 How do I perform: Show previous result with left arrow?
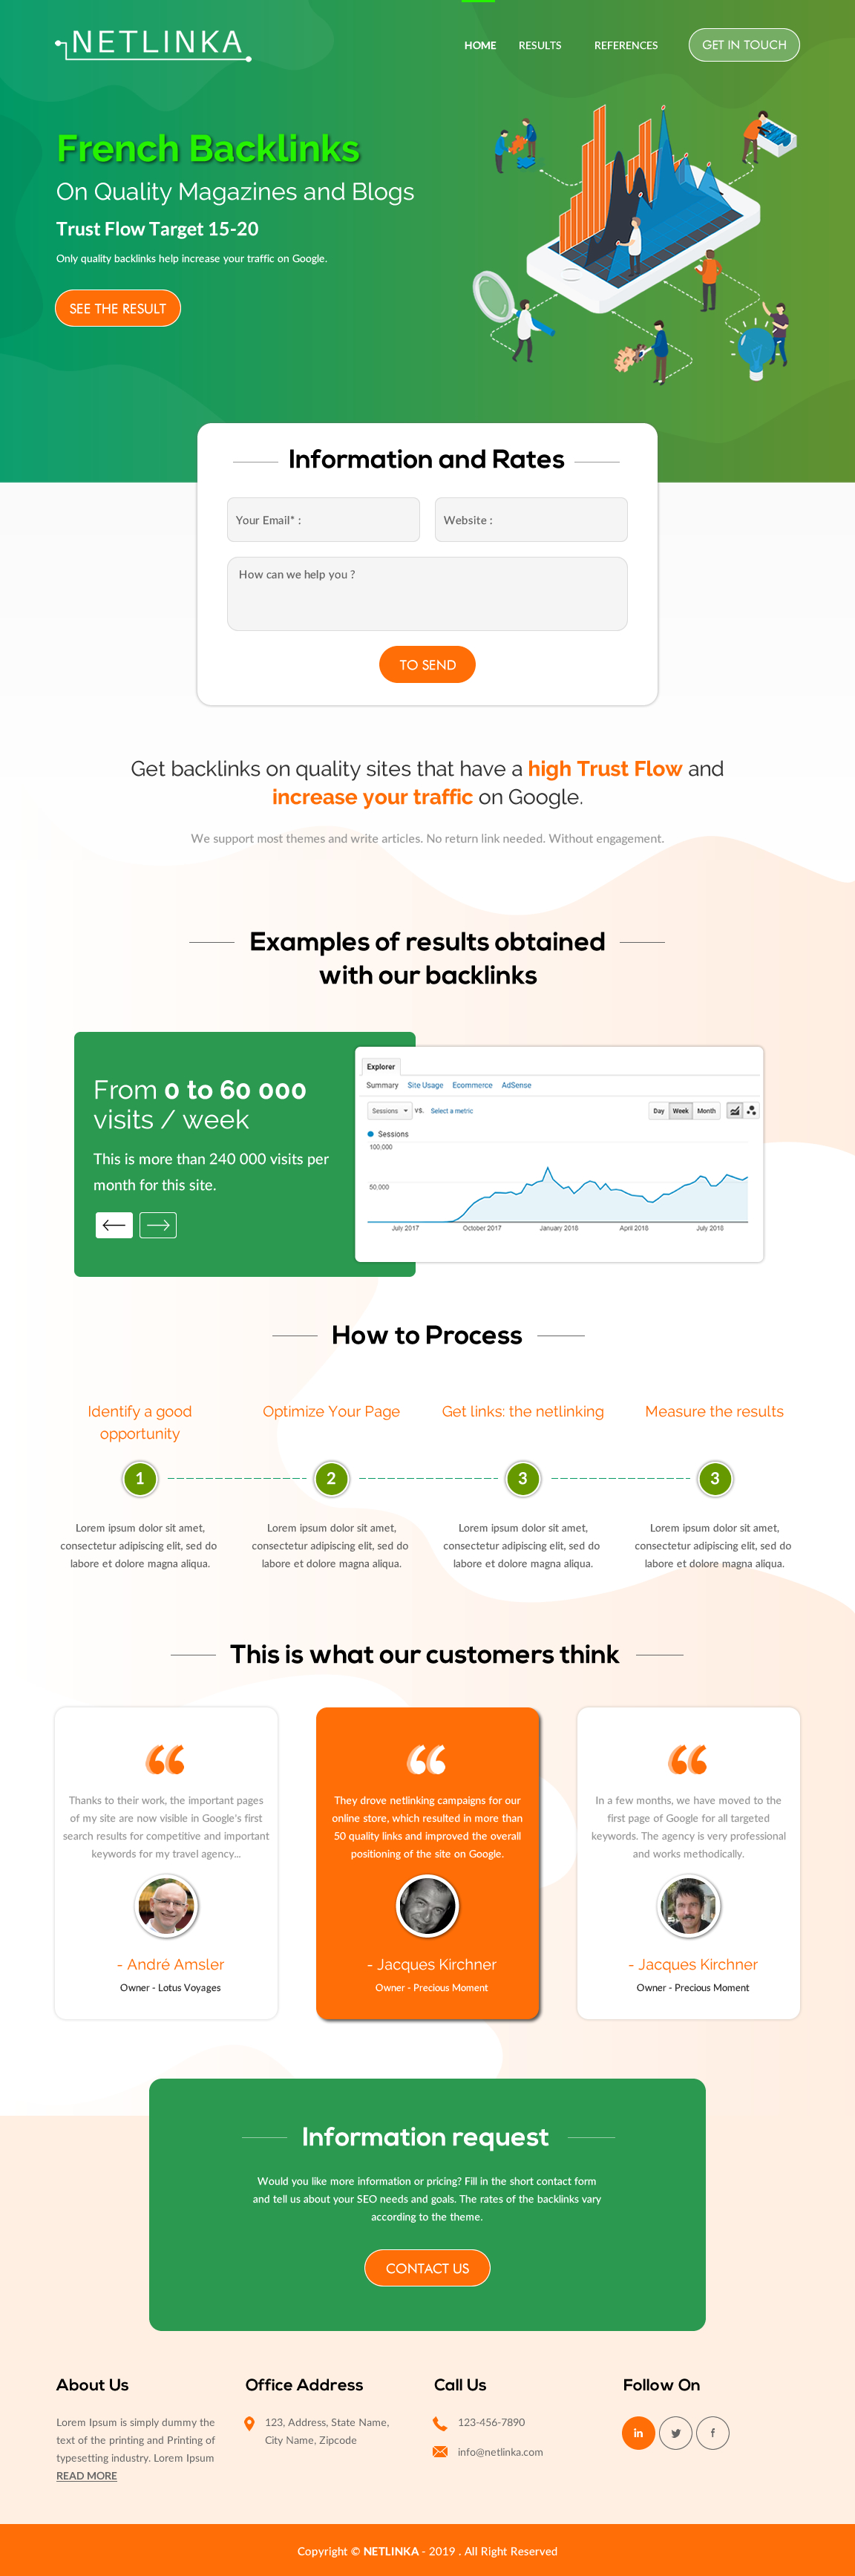tap(114, 1225)
